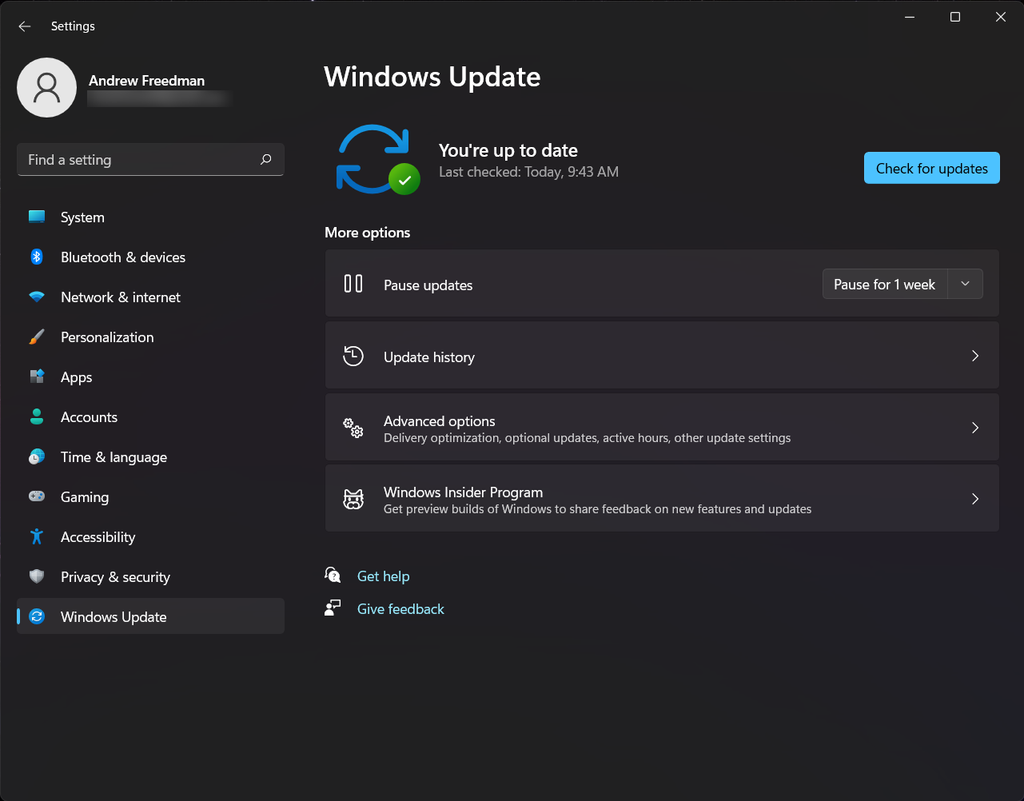Click the user profile avatar

pyautogui.click(x=46, y=87)
